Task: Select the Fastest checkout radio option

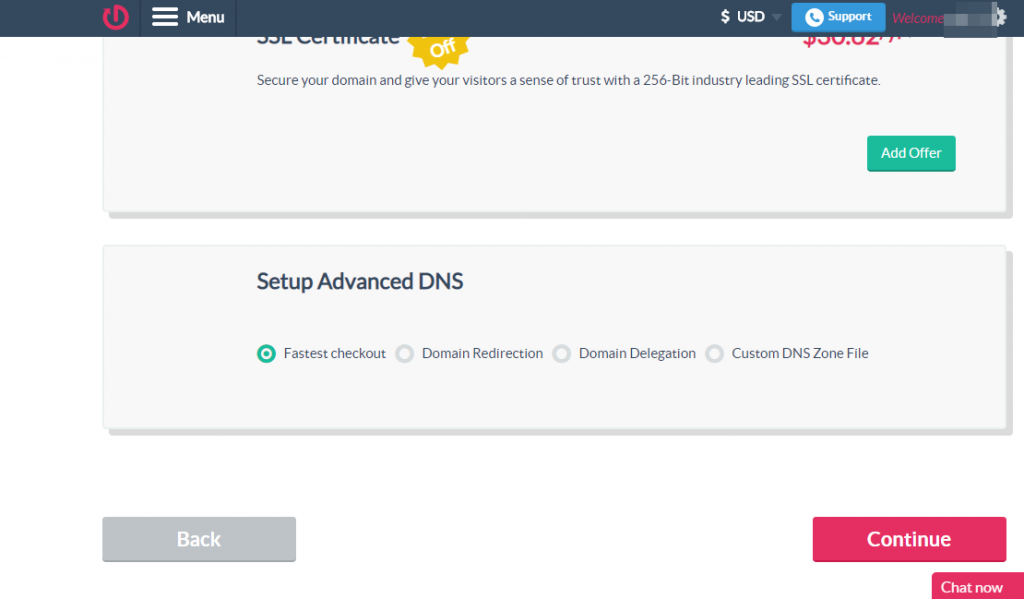Action: tap(266, 353)
